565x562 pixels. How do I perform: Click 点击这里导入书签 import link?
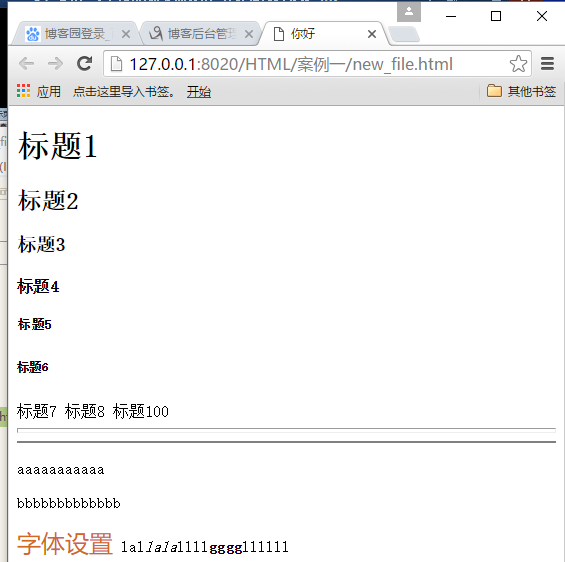point(124,92)
